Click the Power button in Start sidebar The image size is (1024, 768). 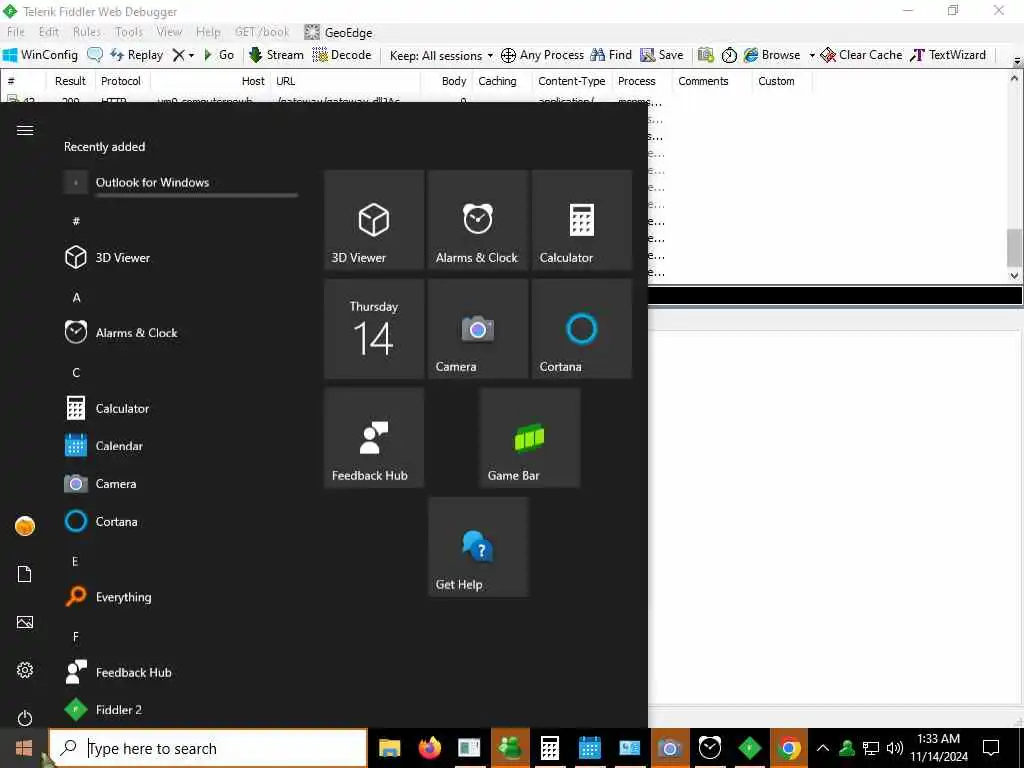tap(25, 718)
